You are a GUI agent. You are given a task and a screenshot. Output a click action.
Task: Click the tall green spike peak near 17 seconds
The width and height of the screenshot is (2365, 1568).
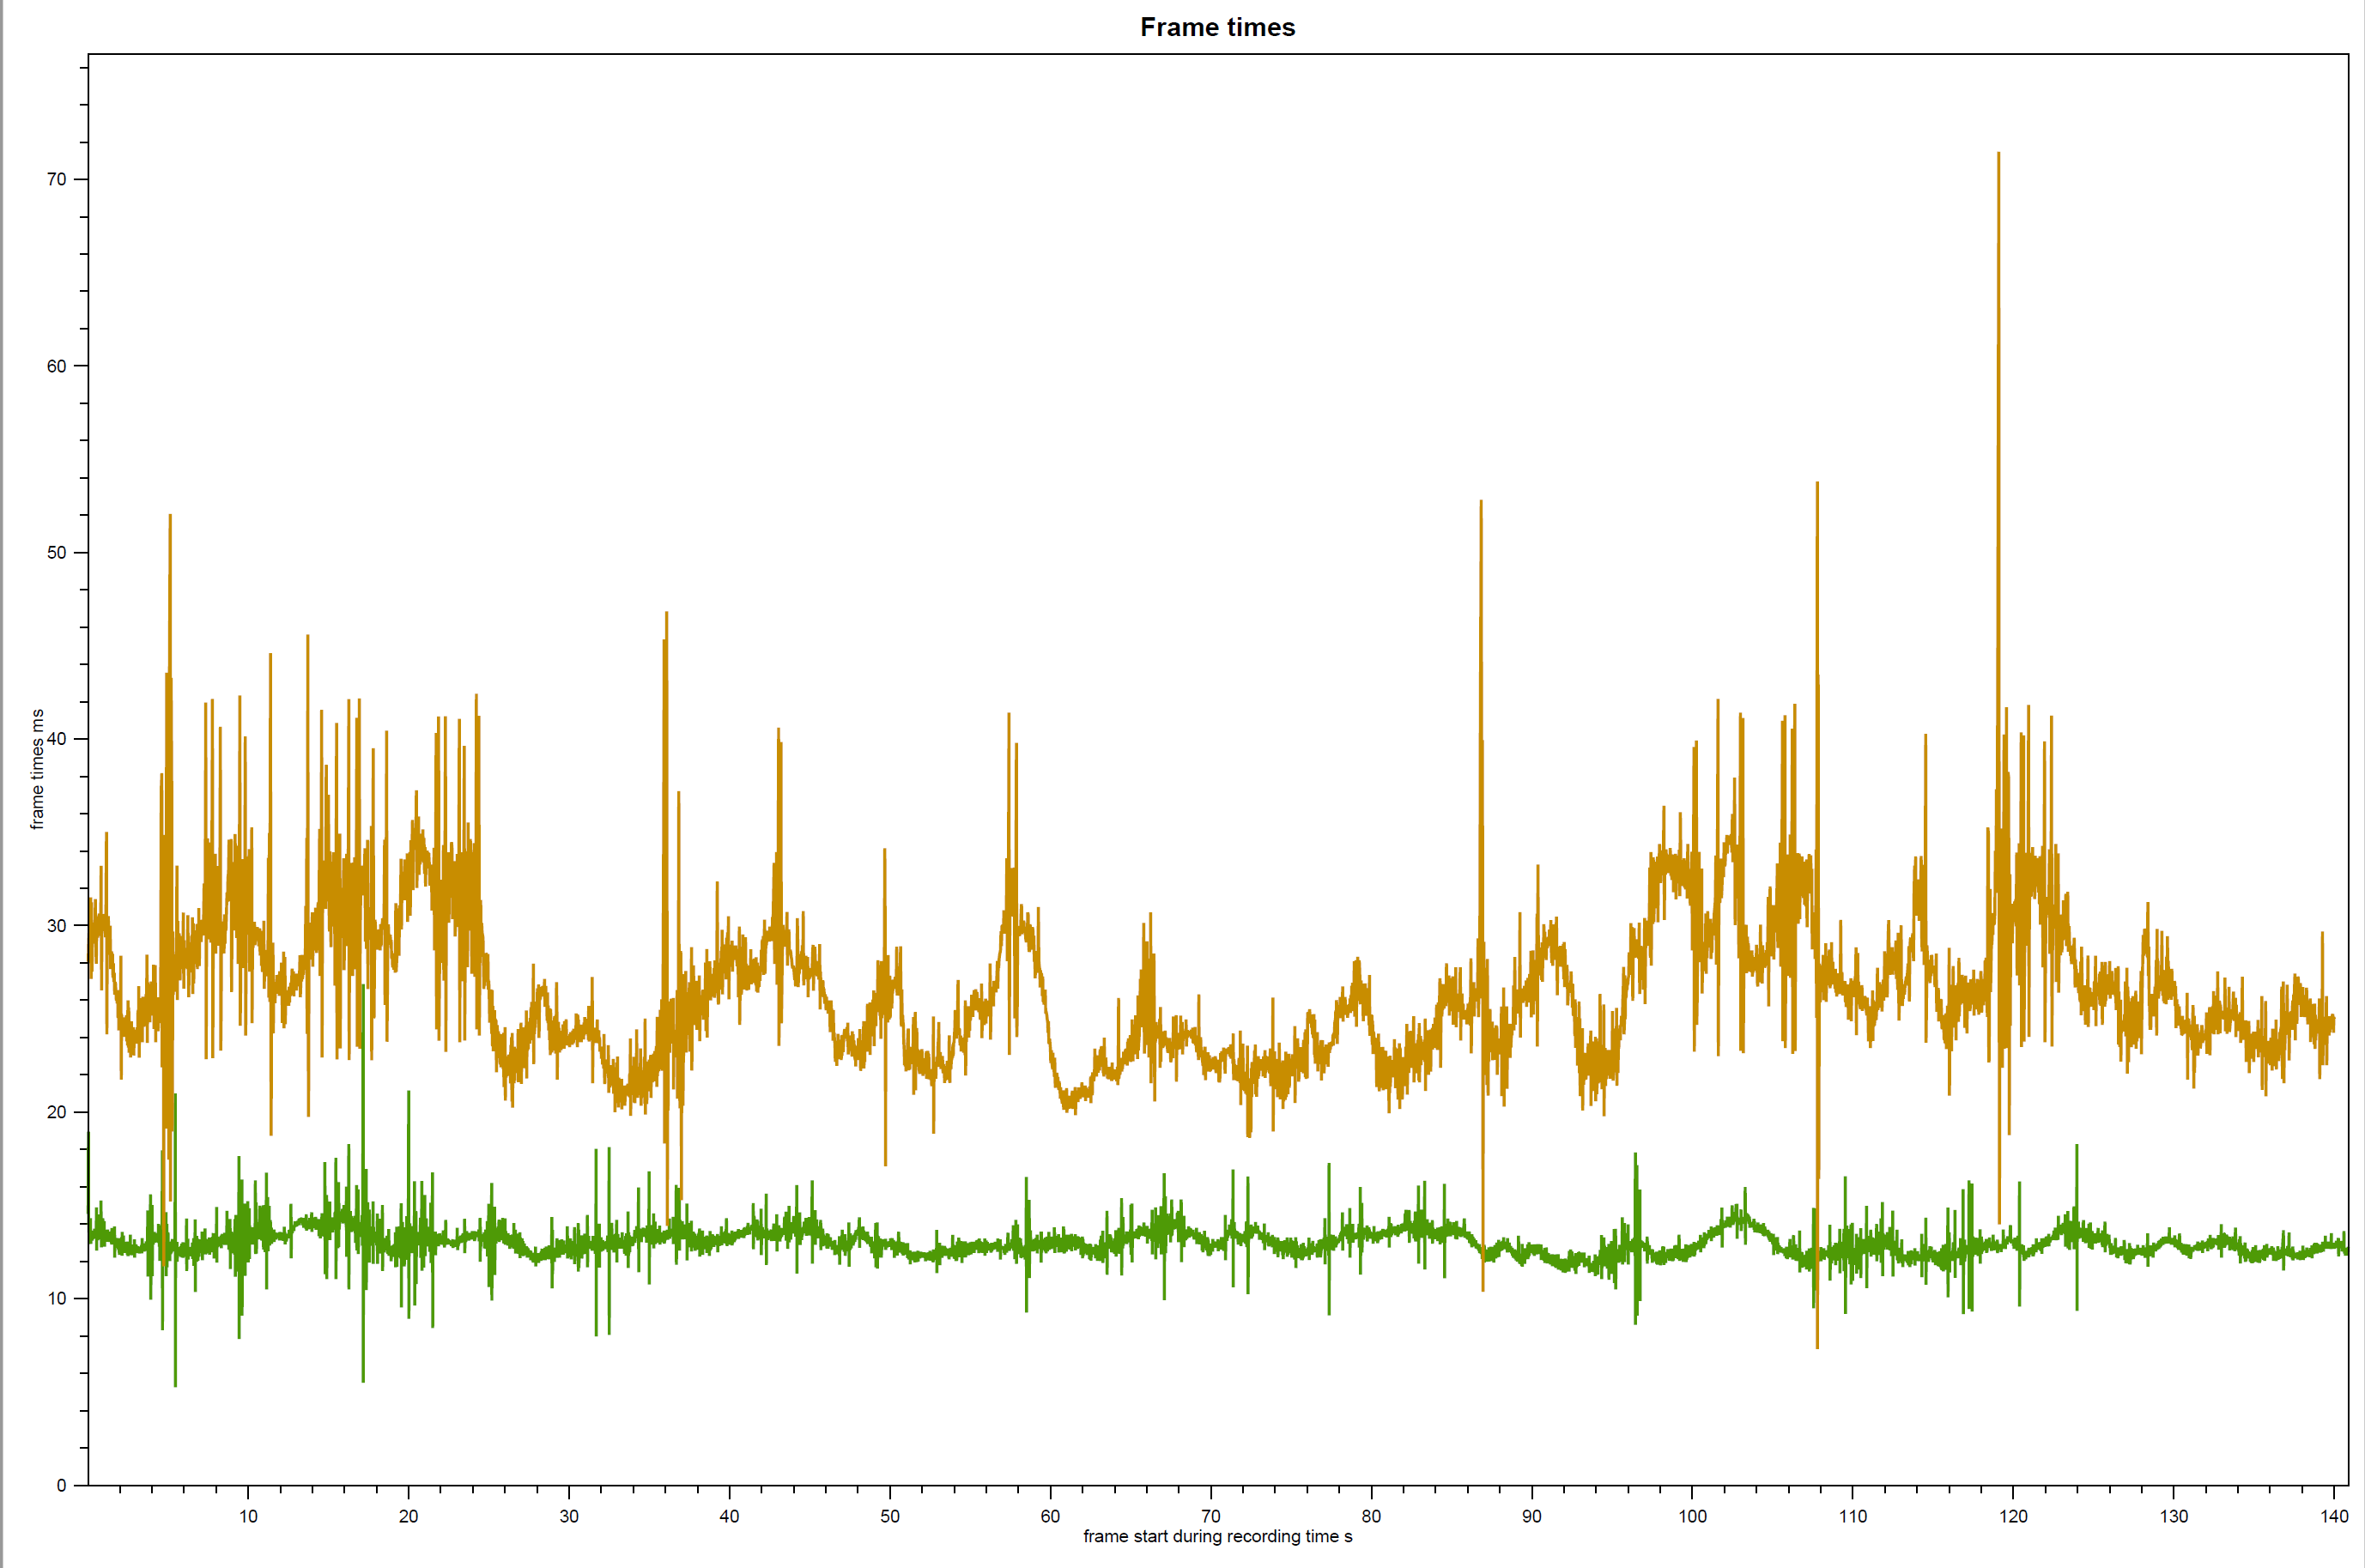pos(363,987)
